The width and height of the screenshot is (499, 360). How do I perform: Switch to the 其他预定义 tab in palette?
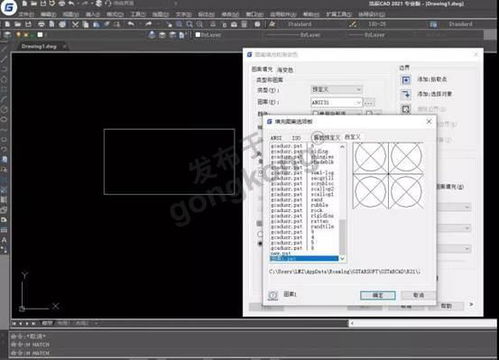pos(327,137)
